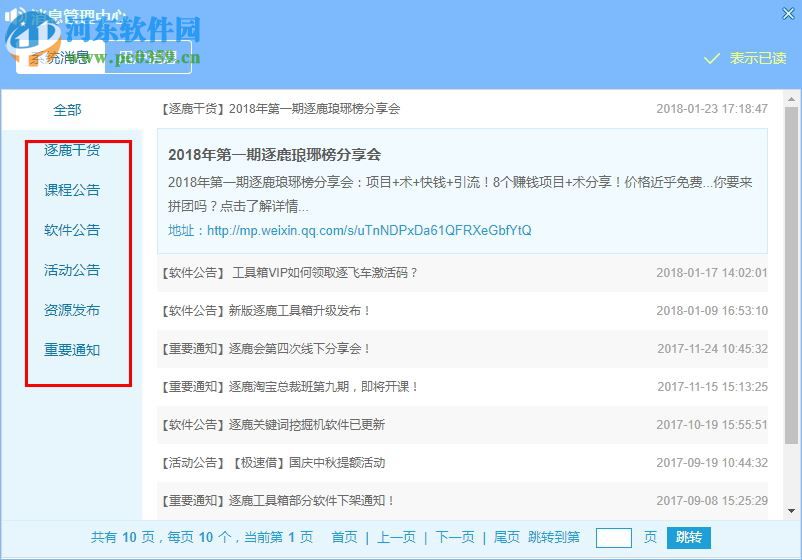Close the message center with the X
Image resolution: width=802 pixels, height=560 pixels.
click(788, 14)
